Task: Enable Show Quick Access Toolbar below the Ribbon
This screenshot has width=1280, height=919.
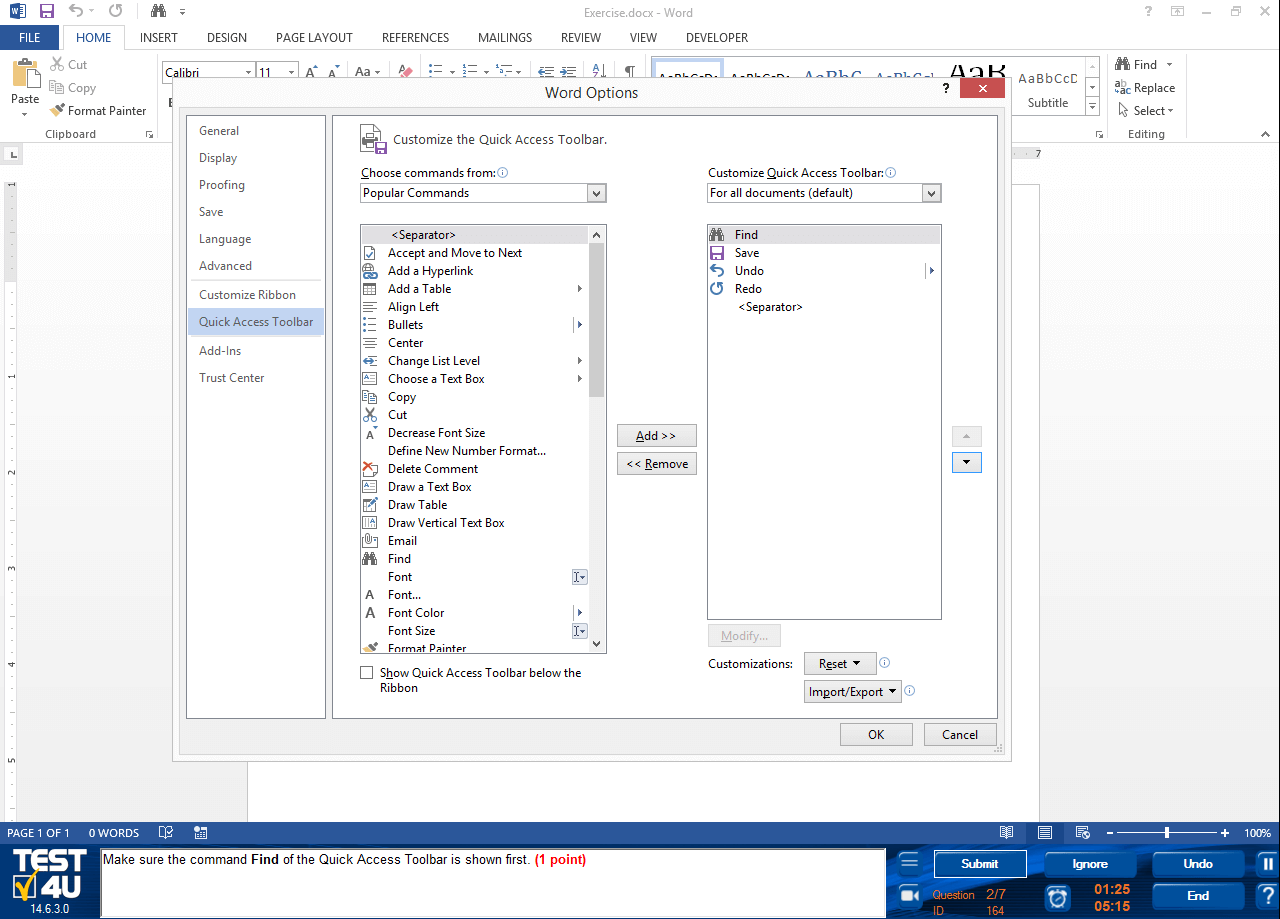Action: point(367,673)
